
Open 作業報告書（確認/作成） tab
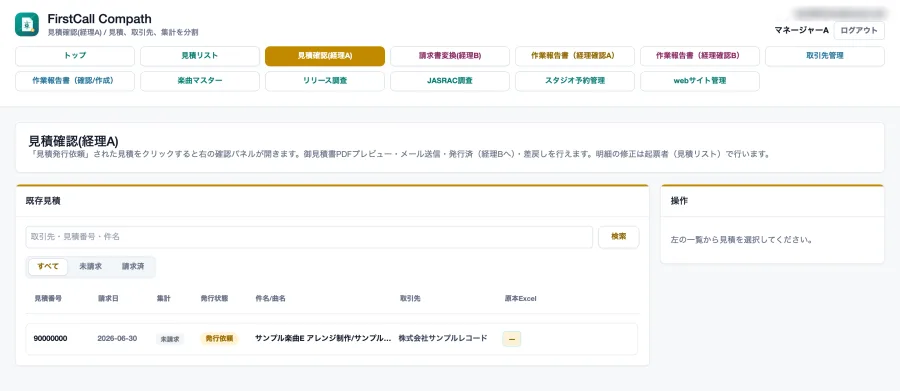tap(75, 81)
